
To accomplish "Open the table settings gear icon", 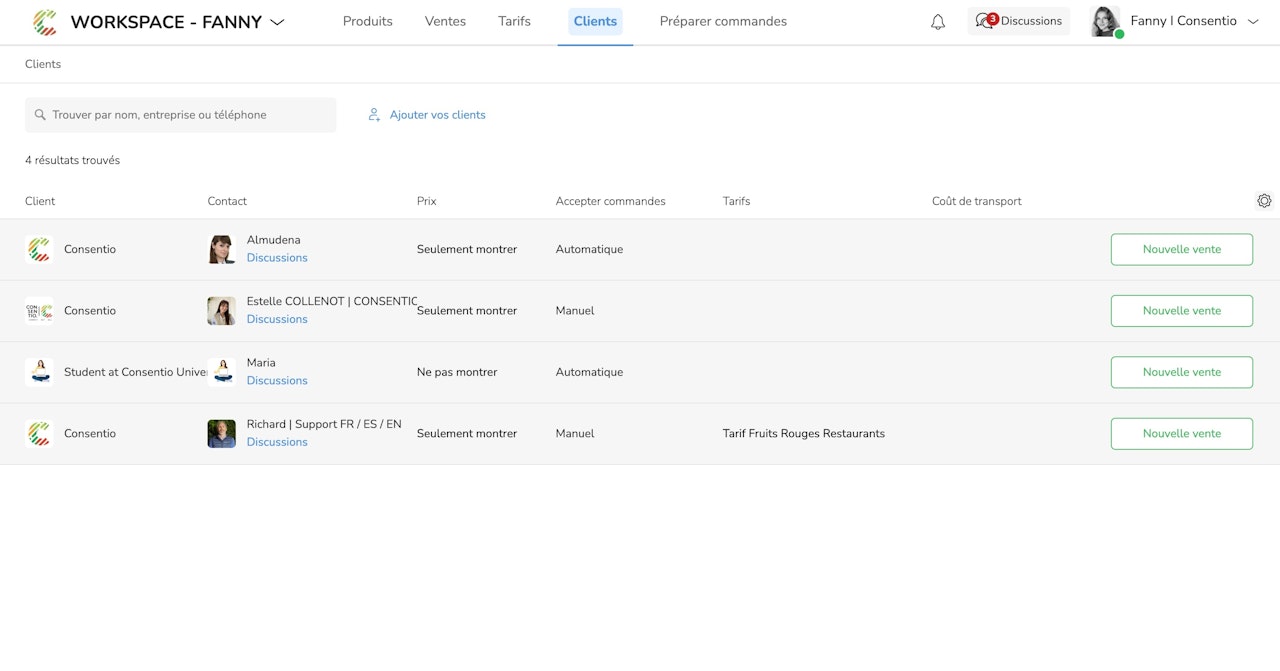I will coord(1264,201).
